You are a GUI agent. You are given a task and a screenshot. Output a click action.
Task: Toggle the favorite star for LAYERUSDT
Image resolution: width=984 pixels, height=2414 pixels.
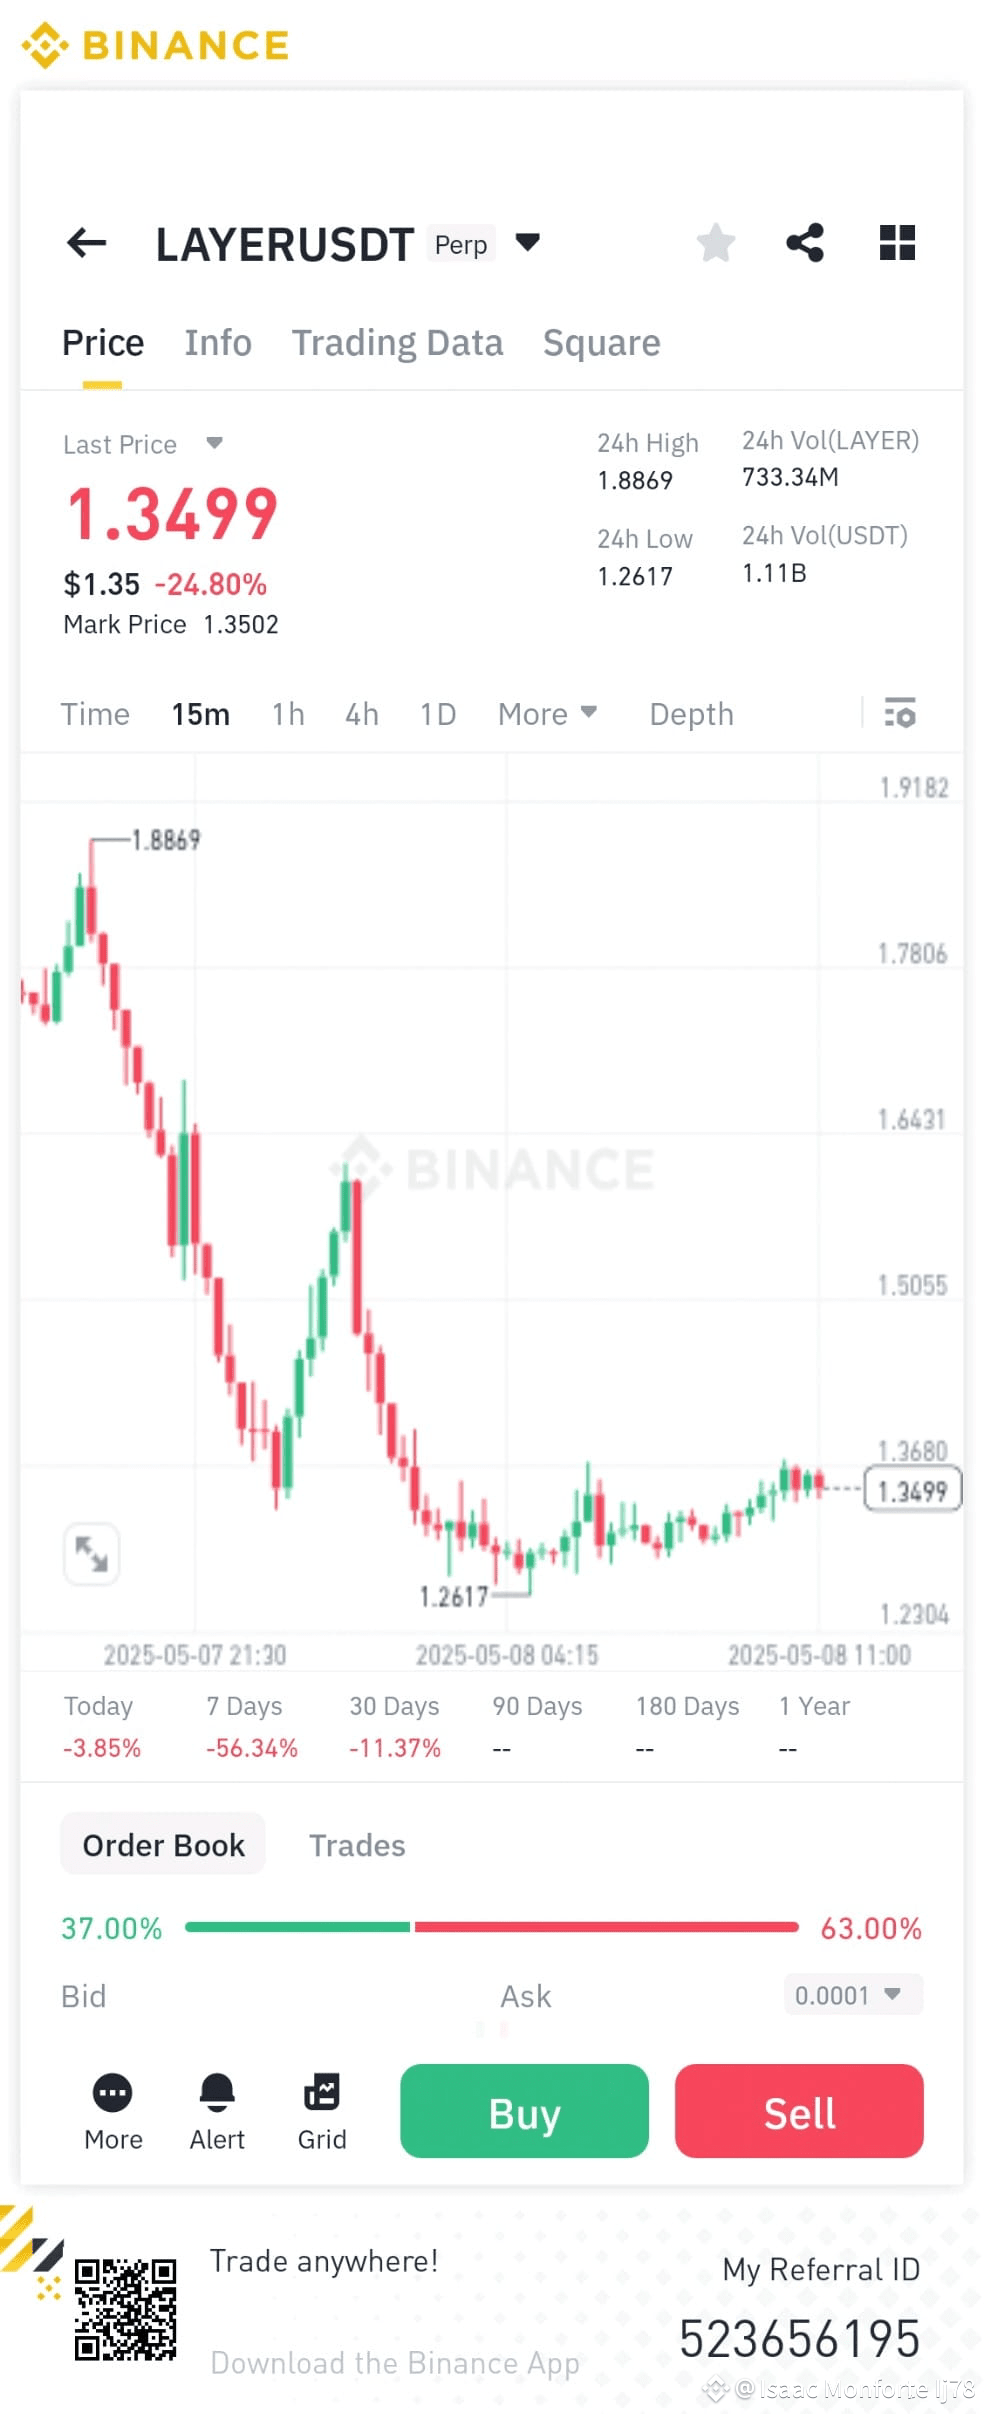pos(716,243)
